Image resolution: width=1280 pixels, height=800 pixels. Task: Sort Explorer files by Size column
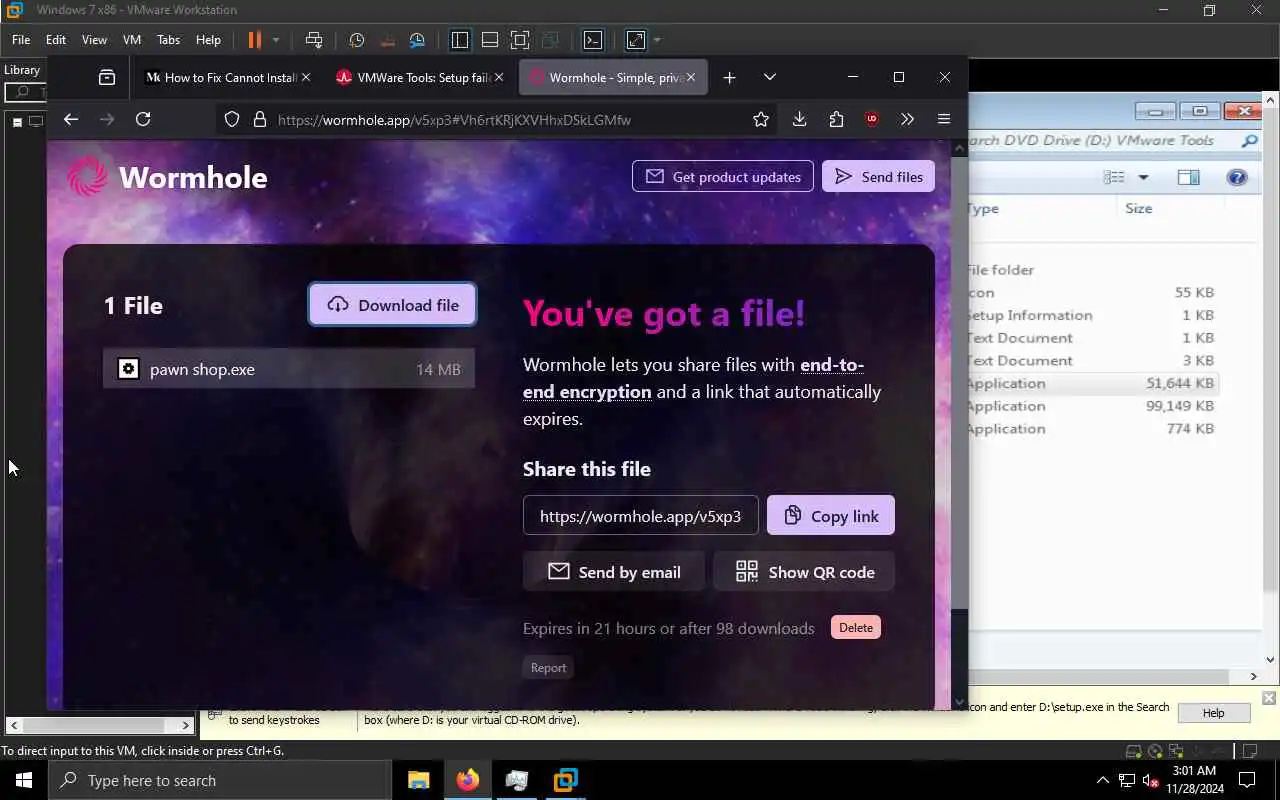[1139, 208]
